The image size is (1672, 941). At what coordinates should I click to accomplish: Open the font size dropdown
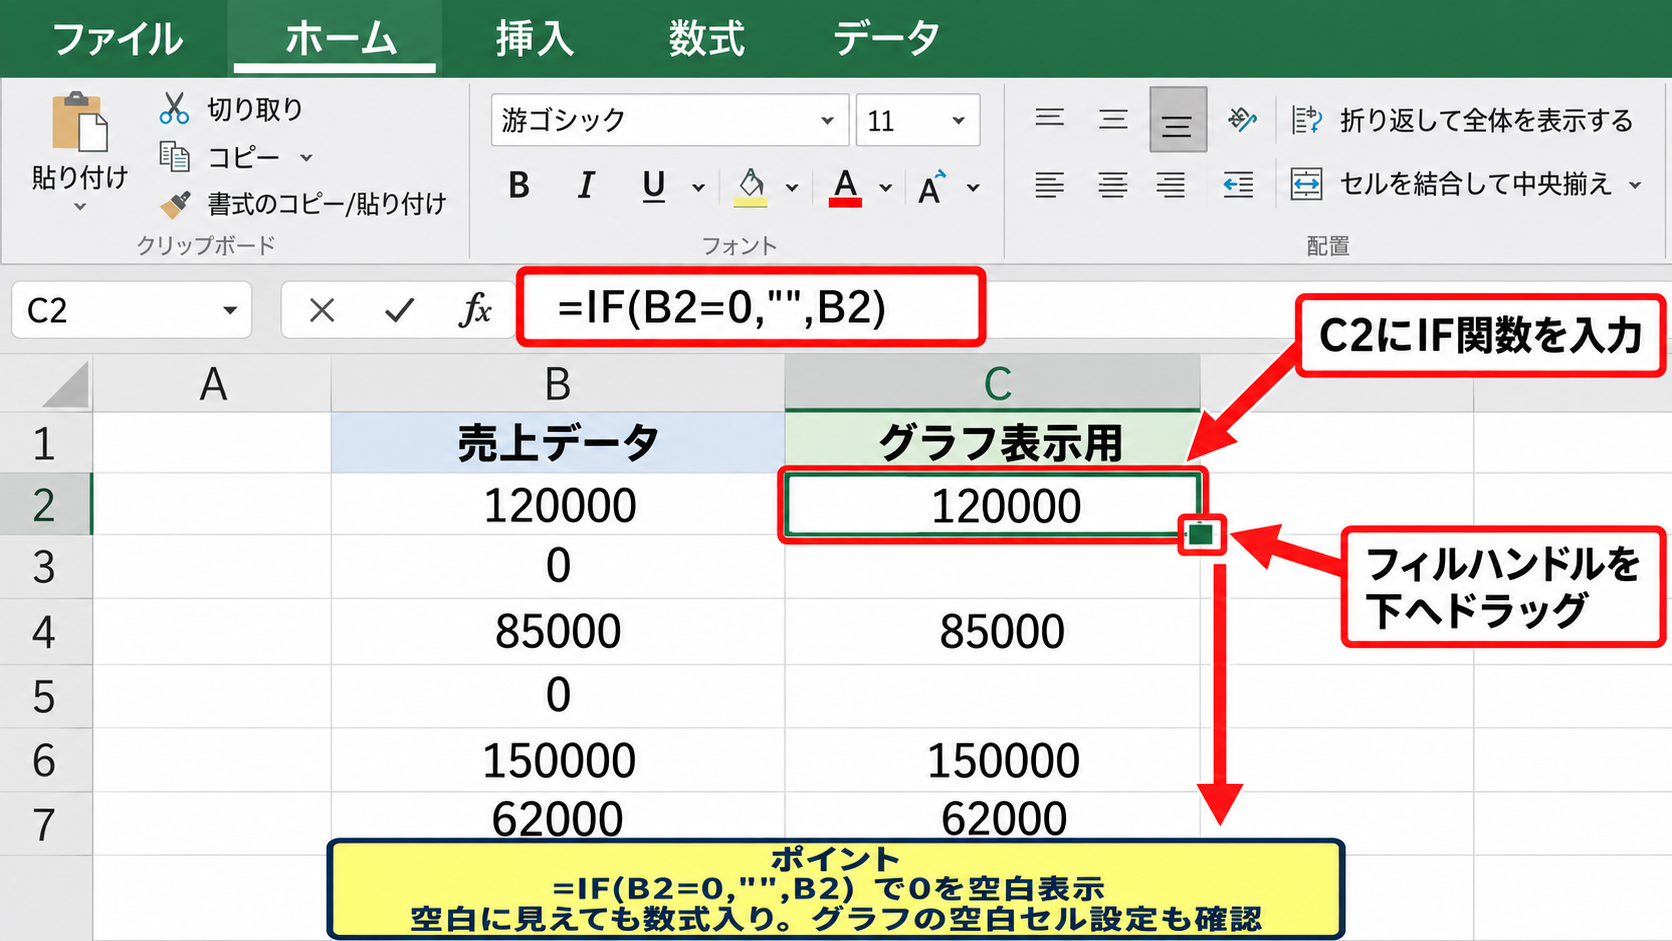click(x=958, y=121)
